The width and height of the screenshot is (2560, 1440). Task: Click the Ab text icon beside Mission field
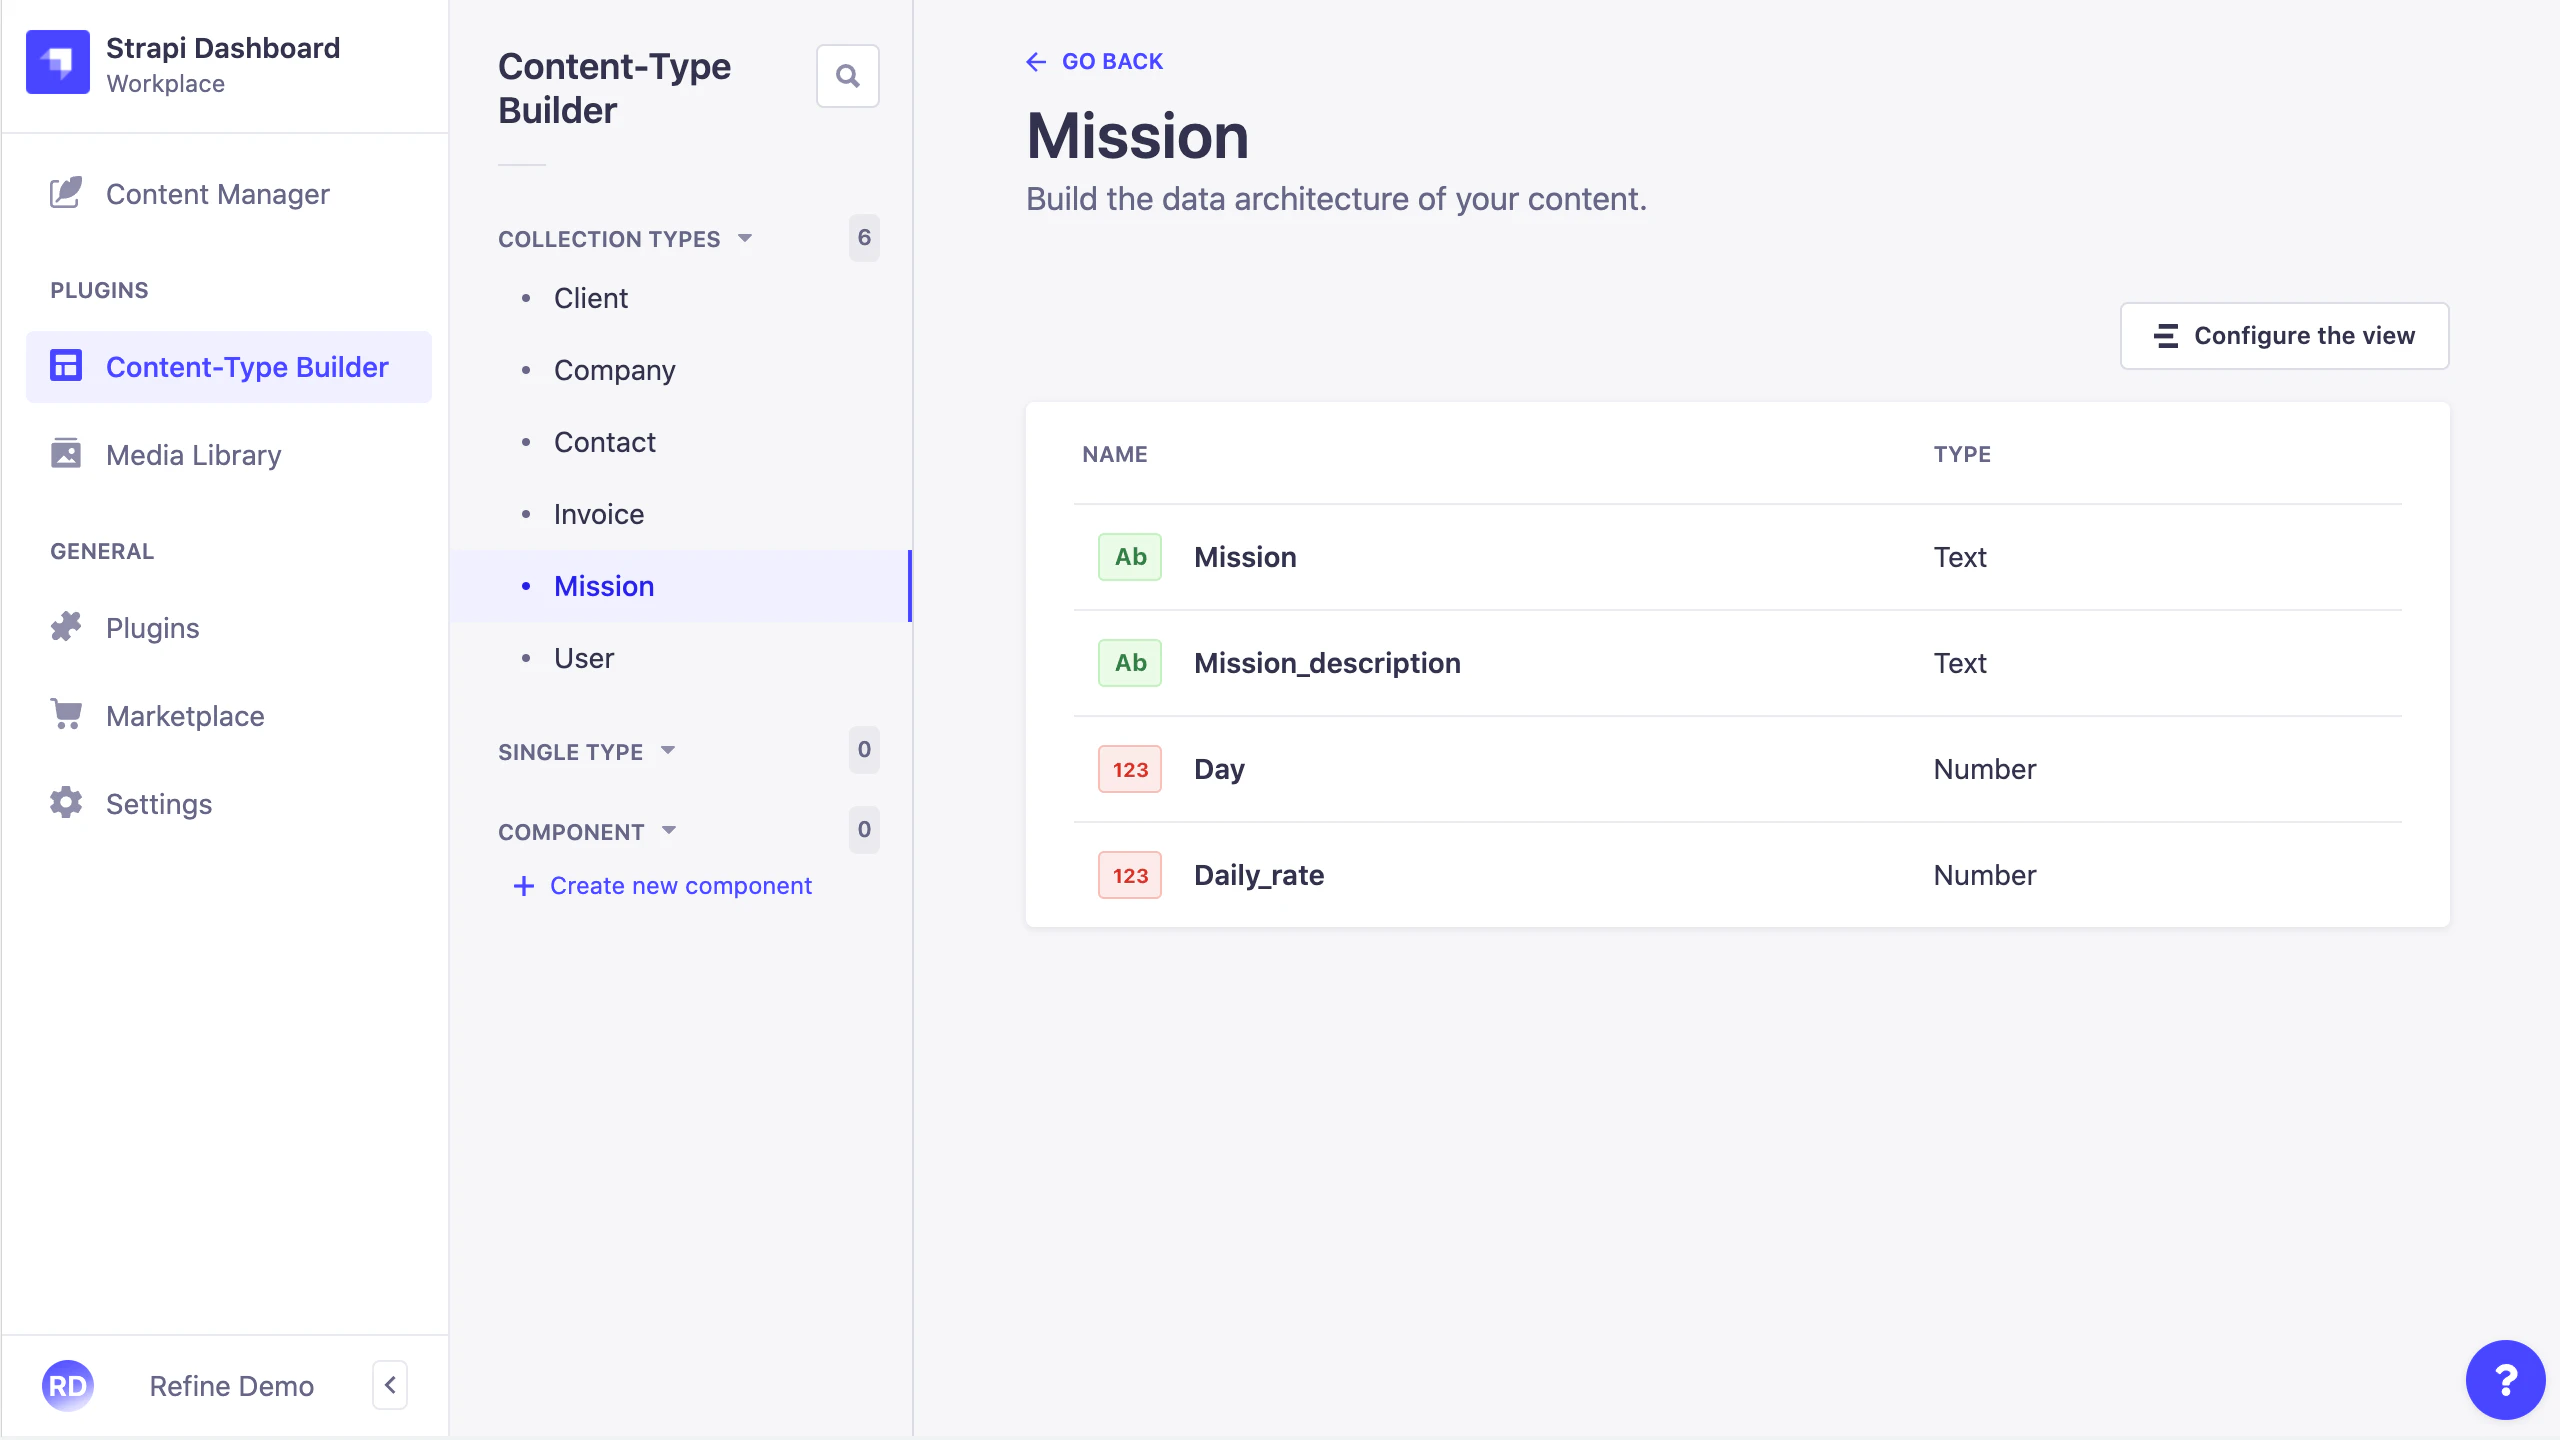coord(1128,556)
